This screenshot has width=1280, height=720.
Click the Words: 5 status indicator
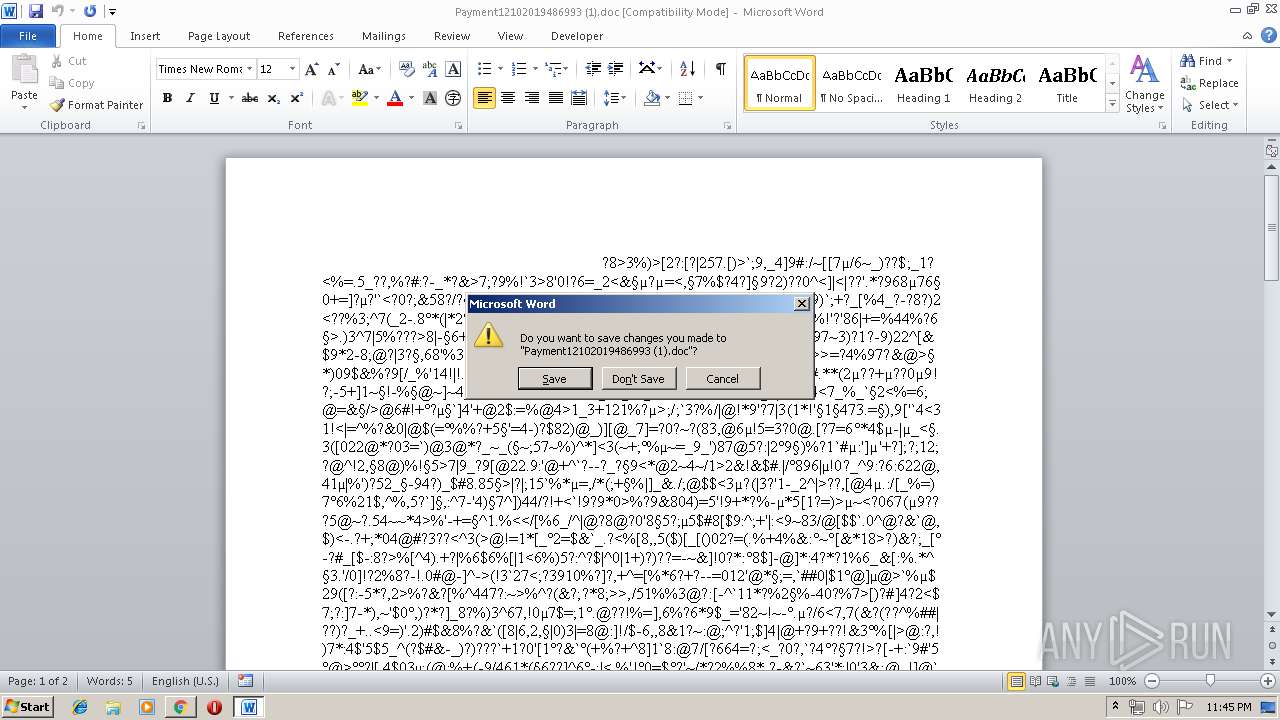point(109,681)
